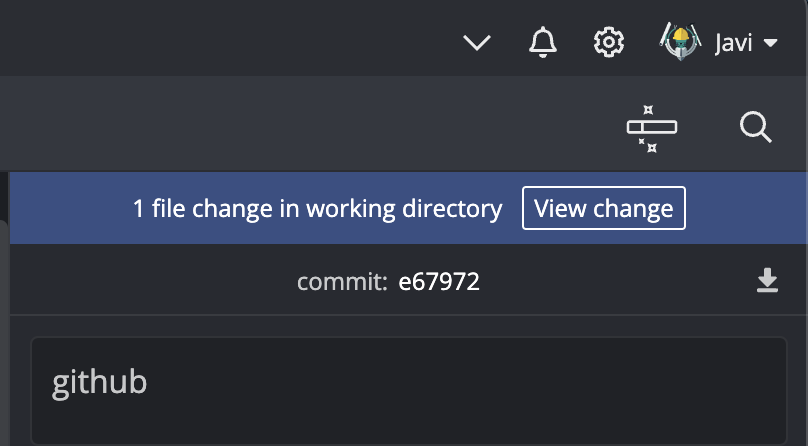
Task: Click the download icon beside commit hash
Action: coord(767,281)
